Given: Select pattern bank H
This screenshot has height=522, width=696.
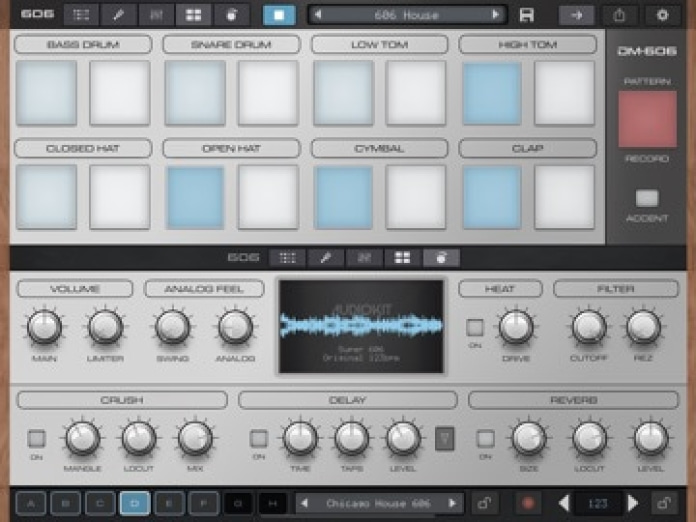Looking at the screenshot, I should [273, 503].
